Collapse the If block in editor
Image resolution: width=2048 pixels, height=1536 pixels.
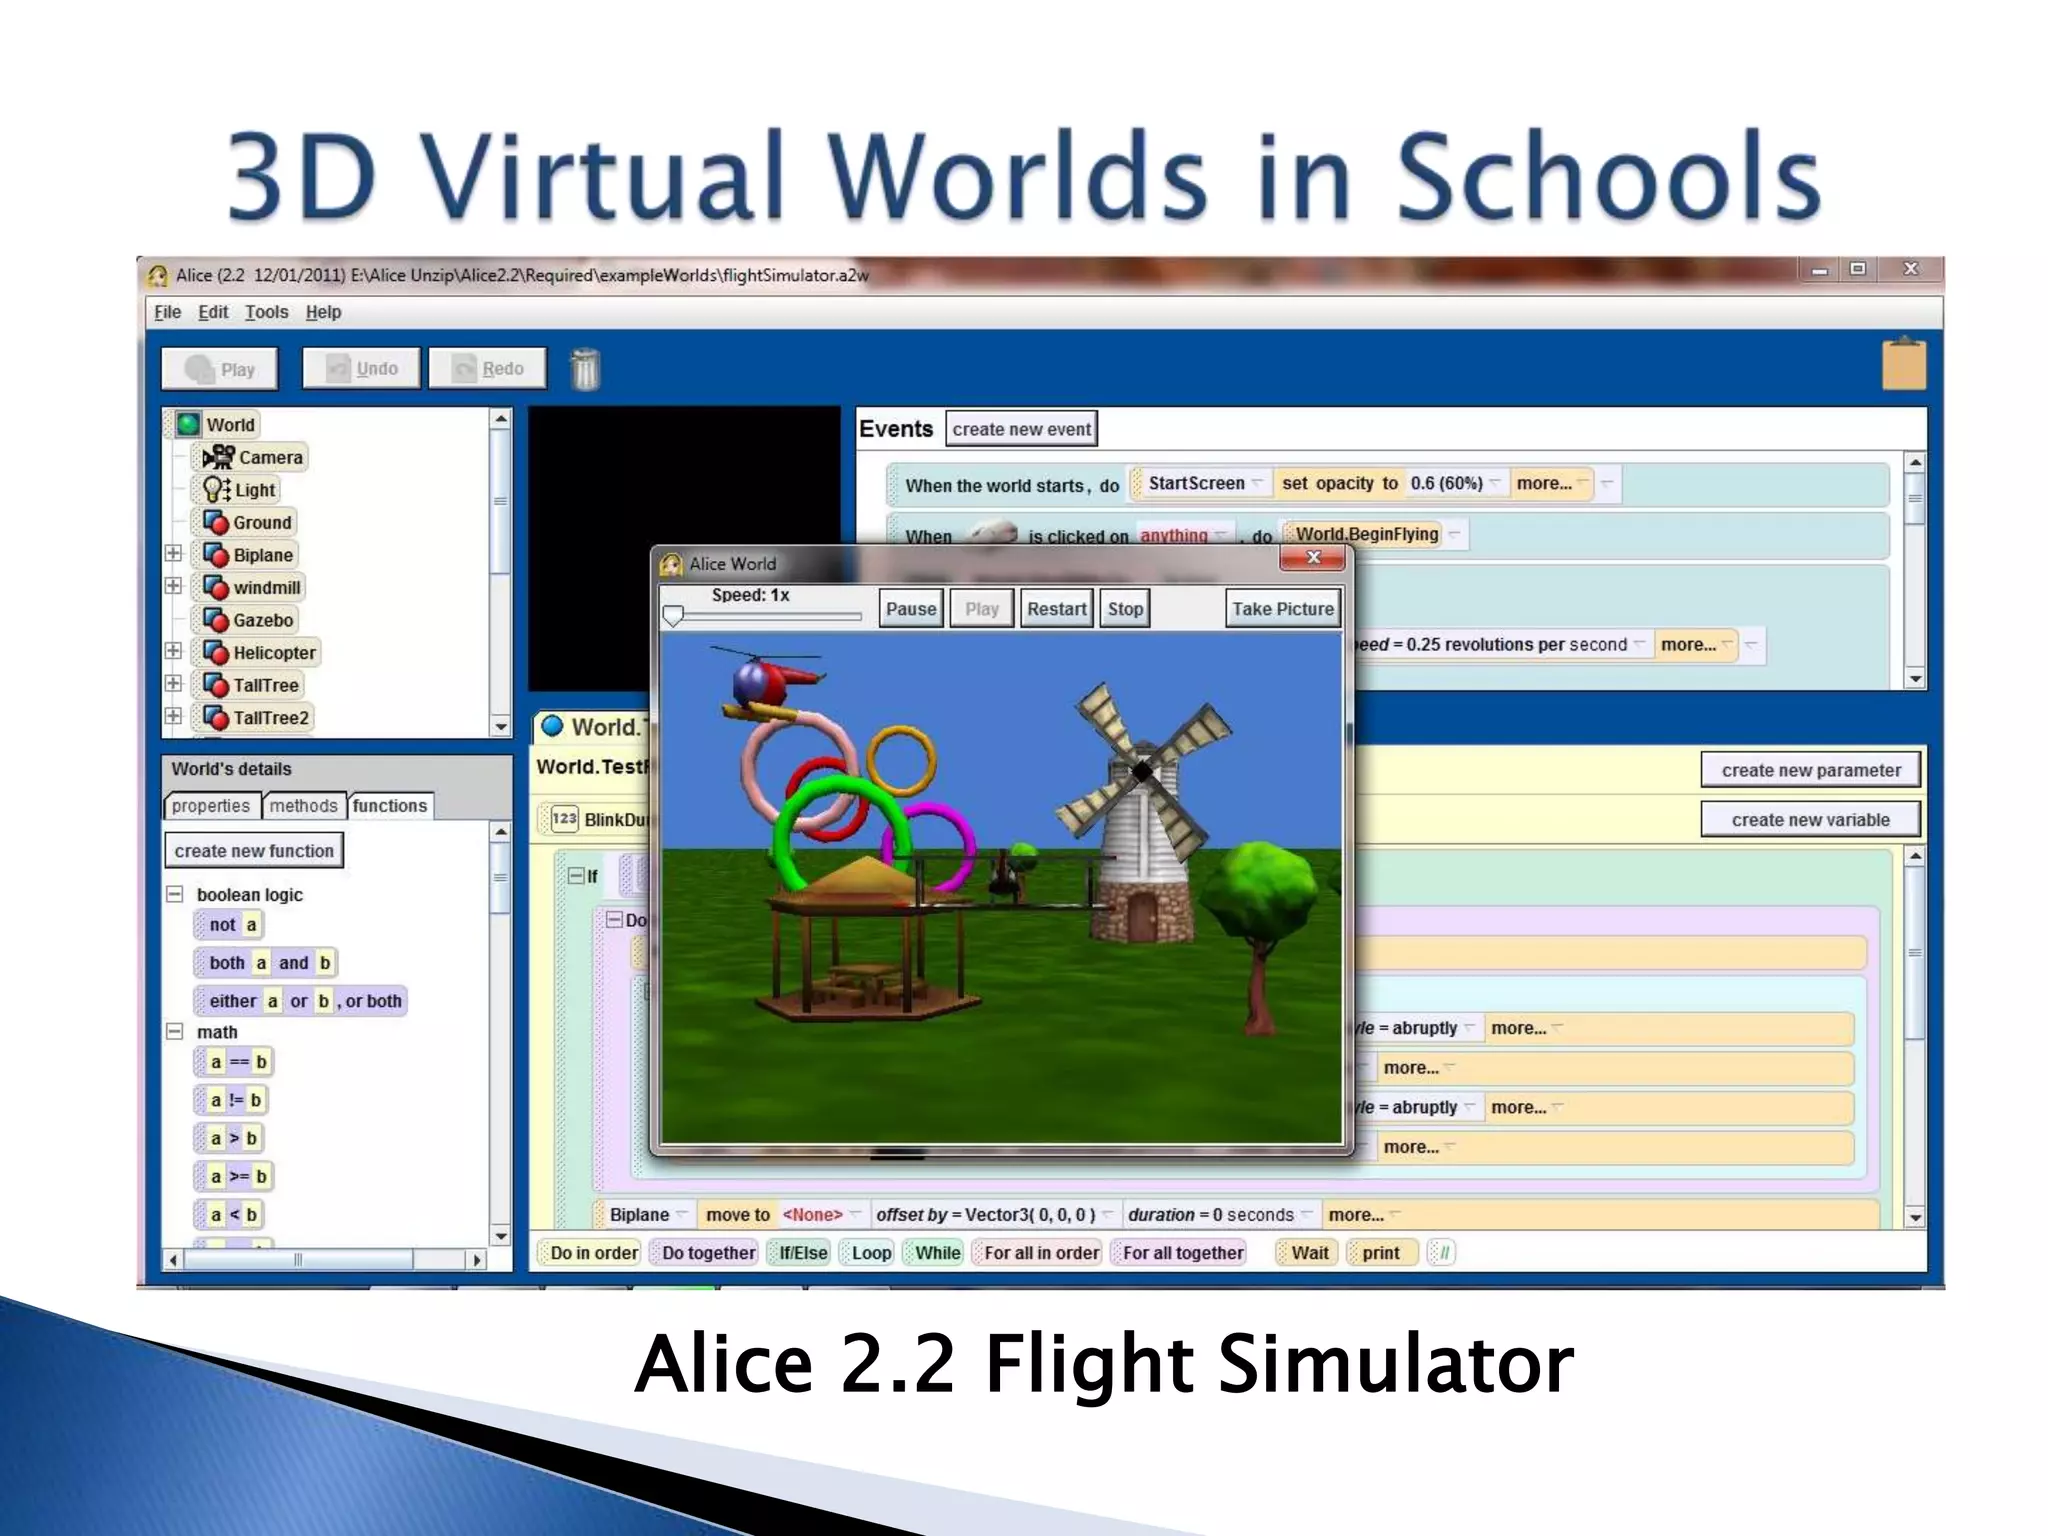[576, 876]
